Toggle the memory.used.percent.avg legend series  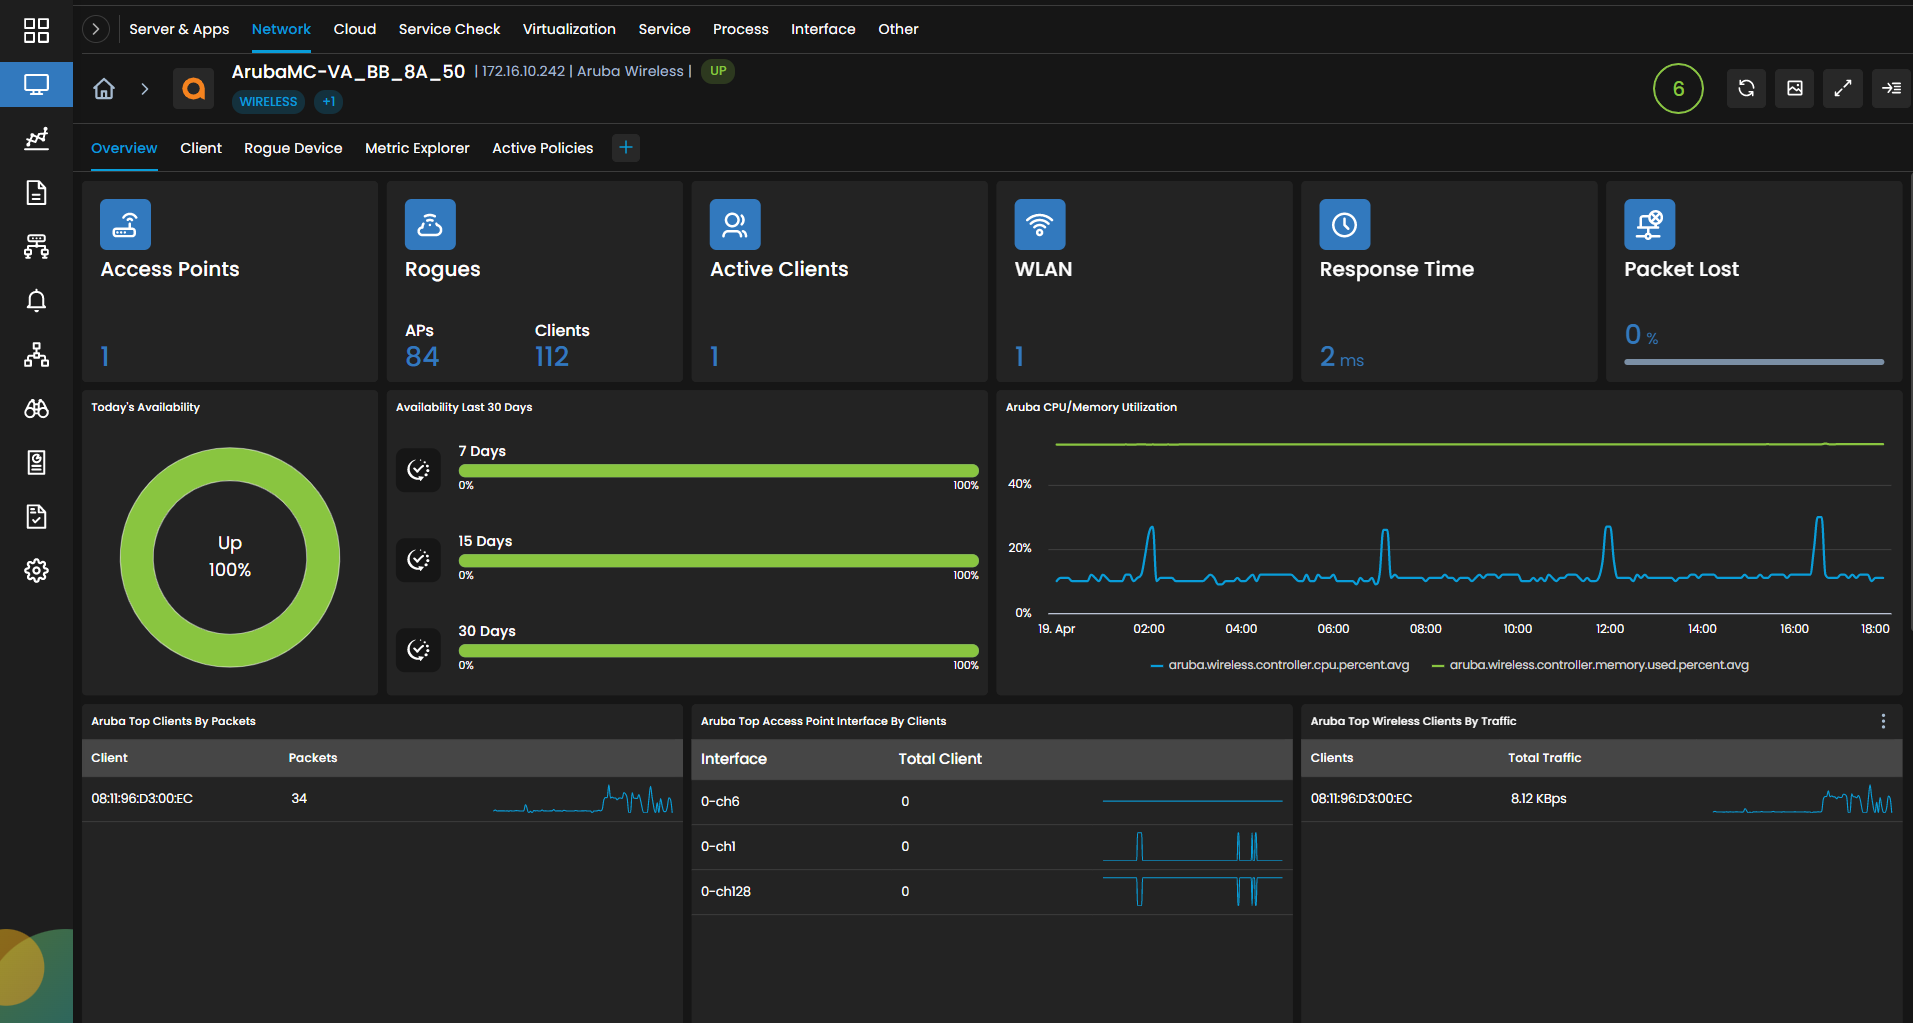pyautogui.click(x=1590, y=665)
